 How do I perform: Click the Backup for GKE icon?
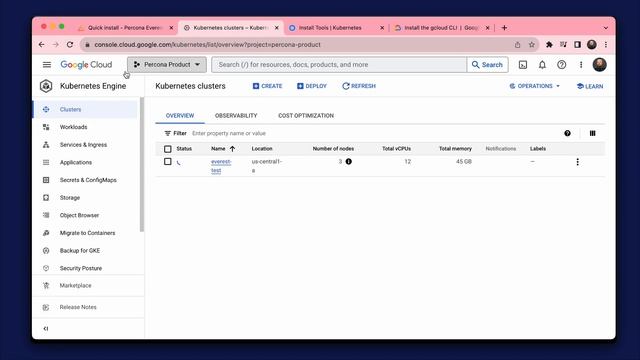coord(46,251)
